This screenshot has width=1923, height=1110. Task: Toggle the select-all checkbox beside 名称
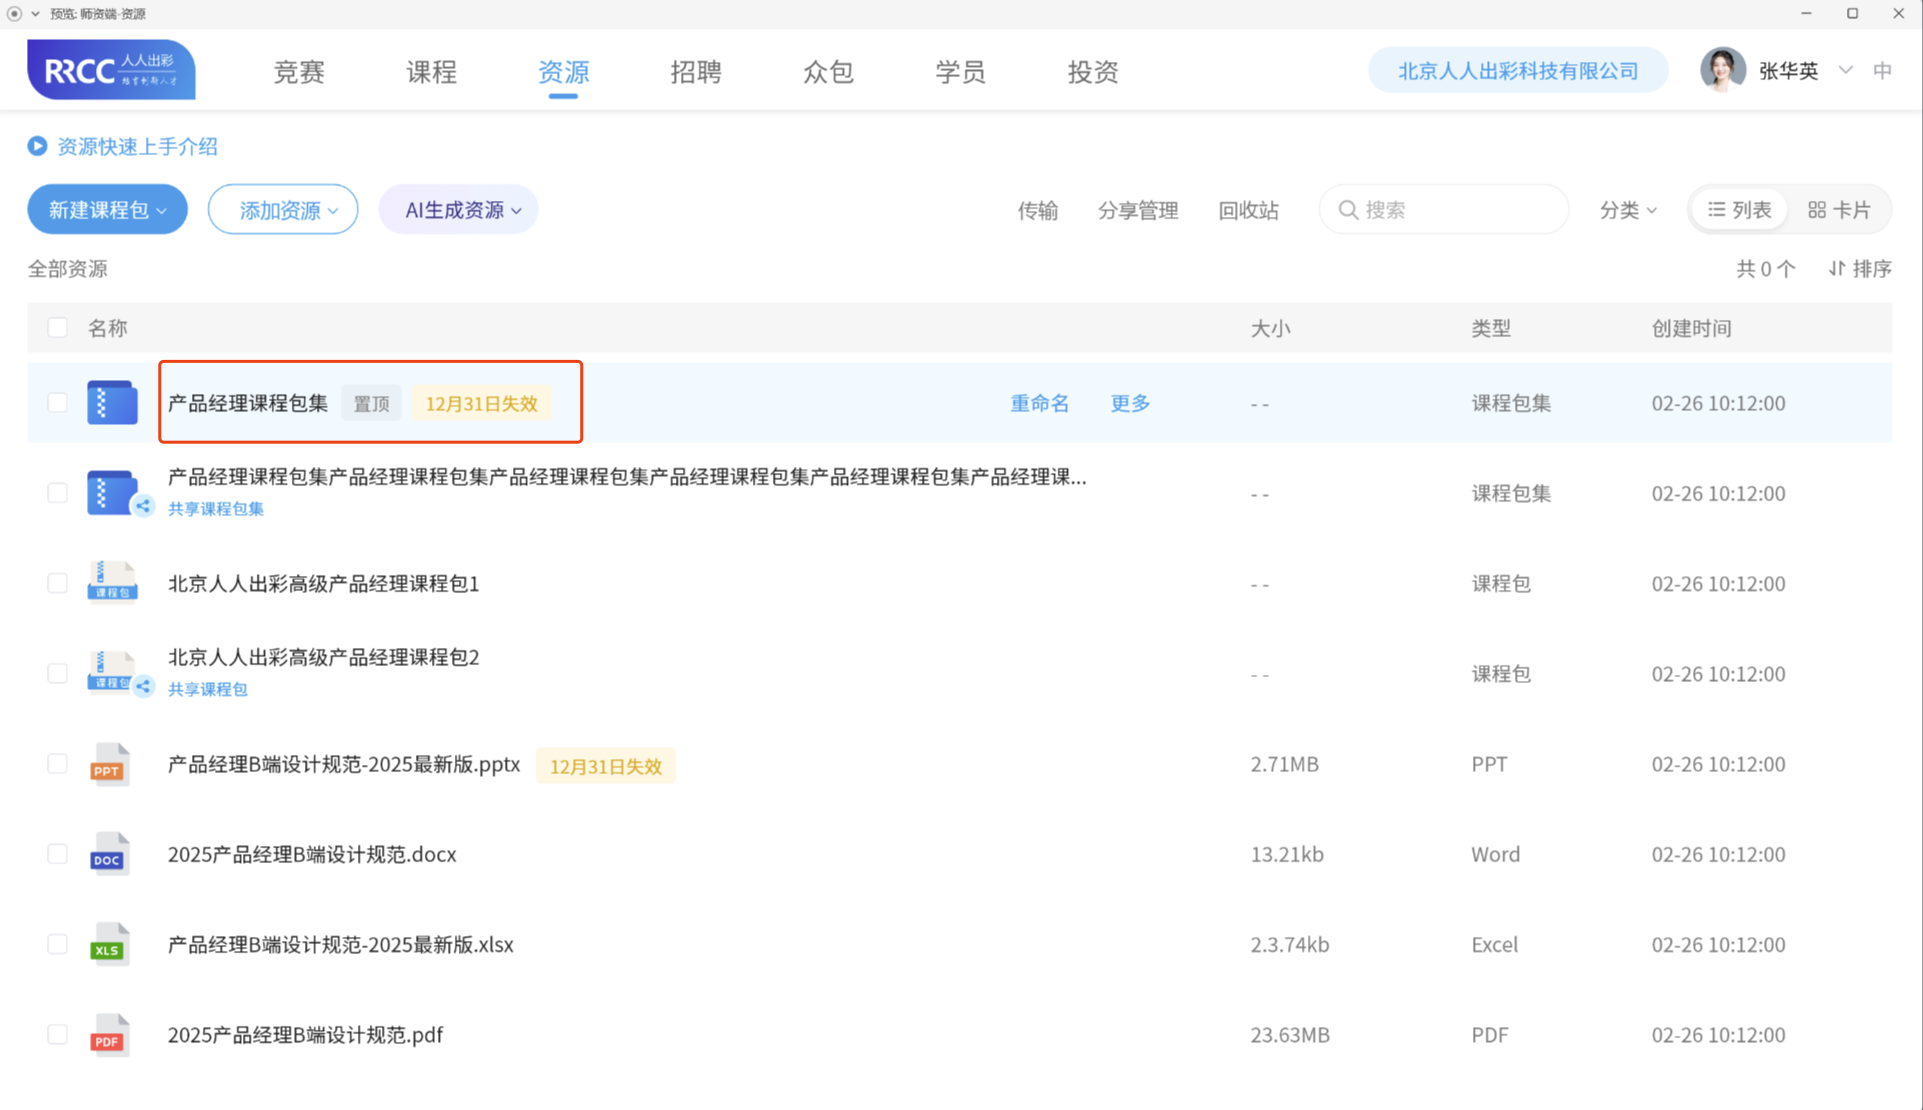[x=57, y=328]
